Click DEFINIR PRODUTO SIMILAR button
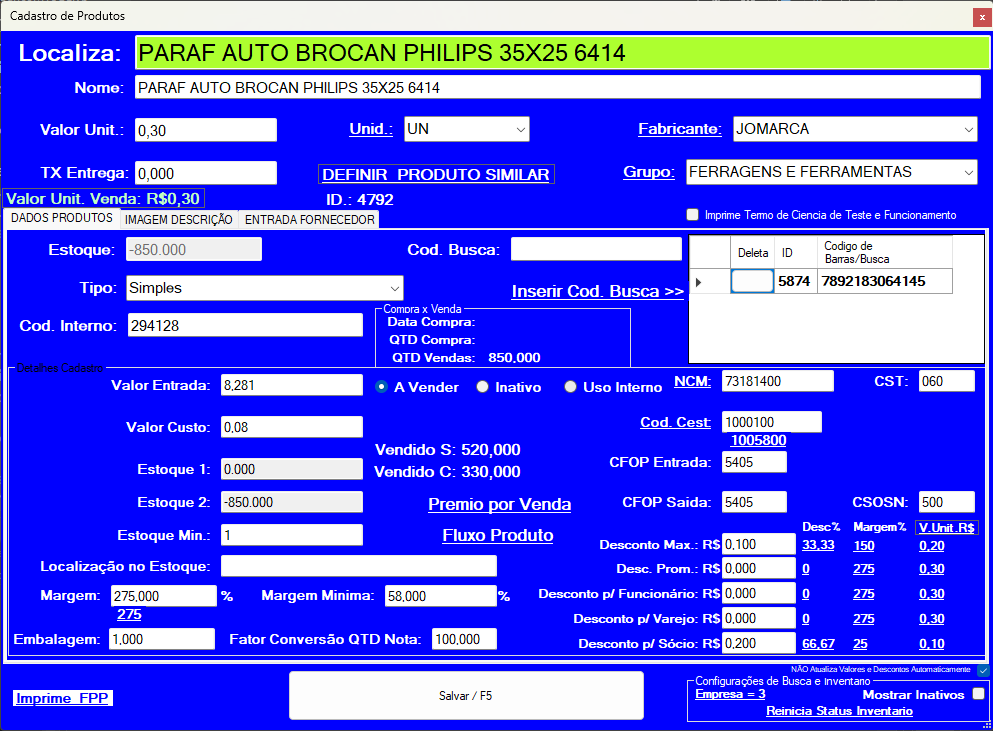Viewport: 993px width, 731px height. pyautogui.click(x=435, y=175)
